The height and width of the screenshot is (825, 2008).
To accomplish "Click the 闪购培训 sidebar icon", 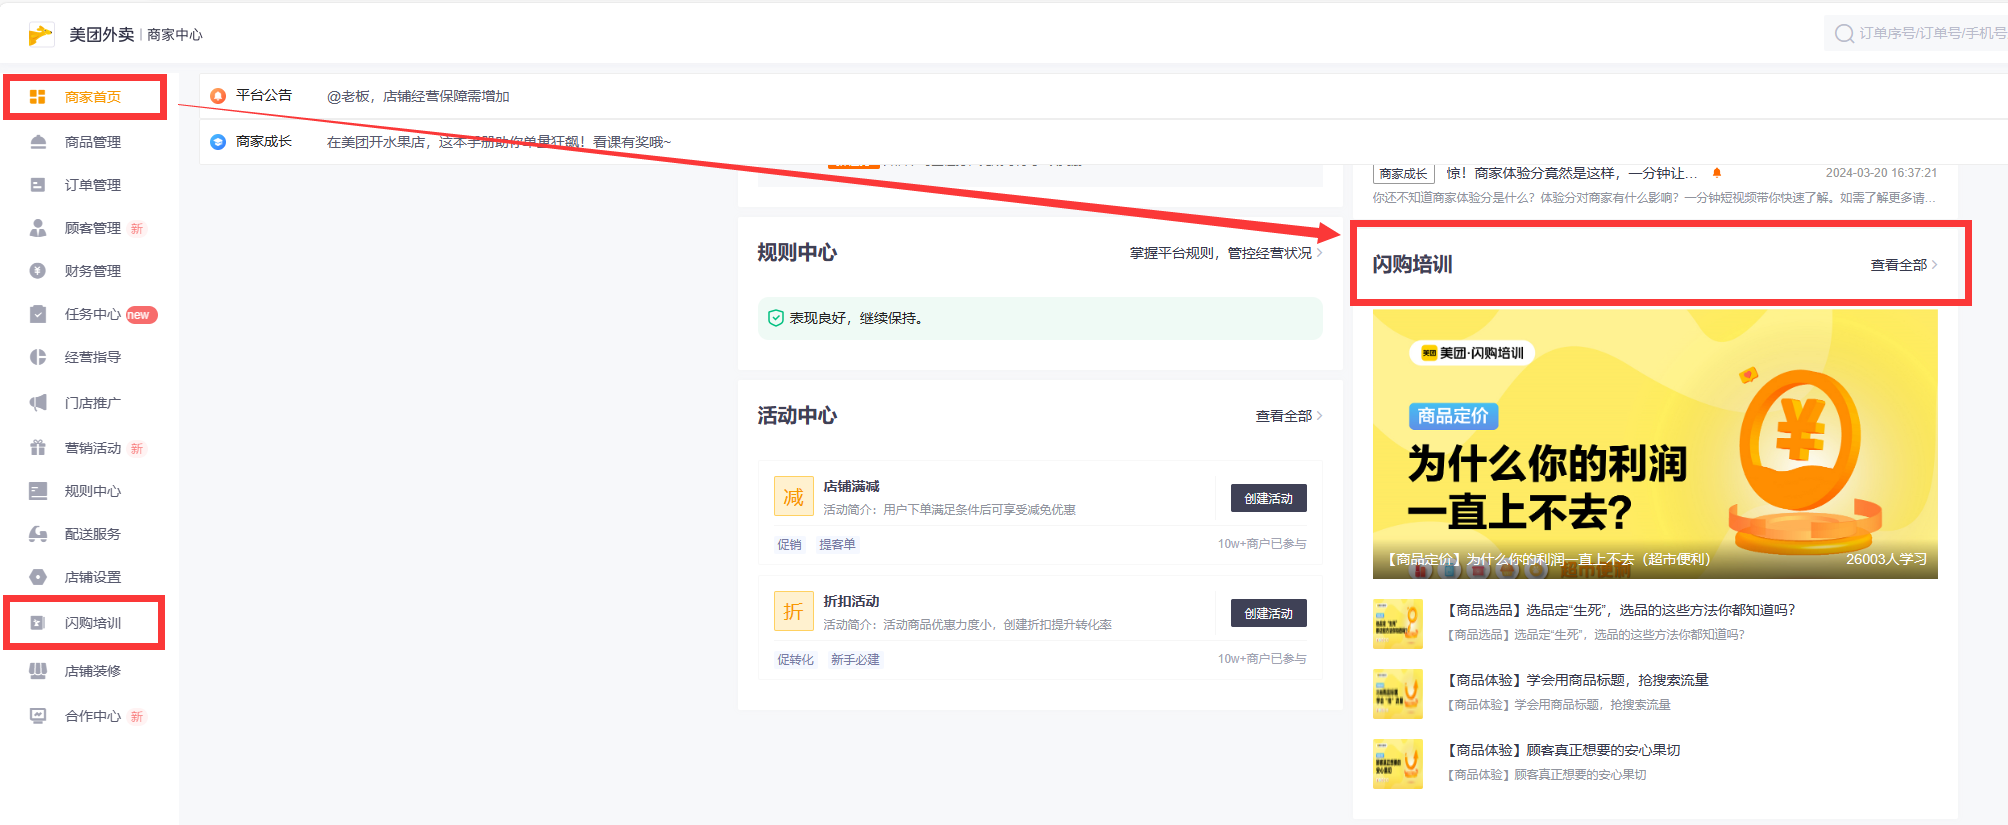I will click(x=38, y=623).
